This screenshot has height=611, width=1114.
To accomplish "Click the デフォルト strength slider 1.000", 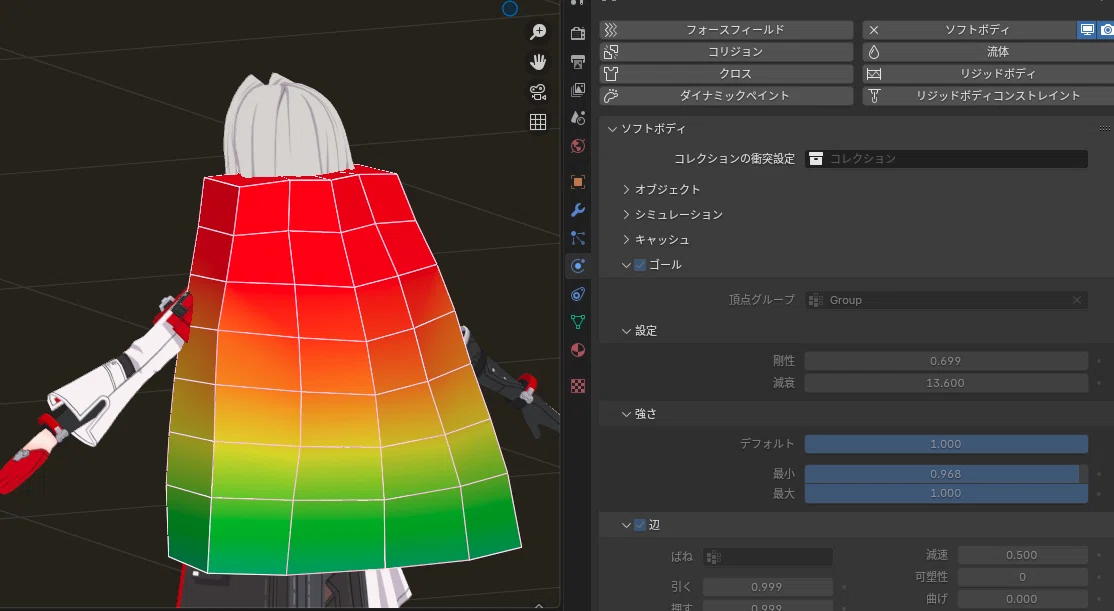I will tap(946, 444).
